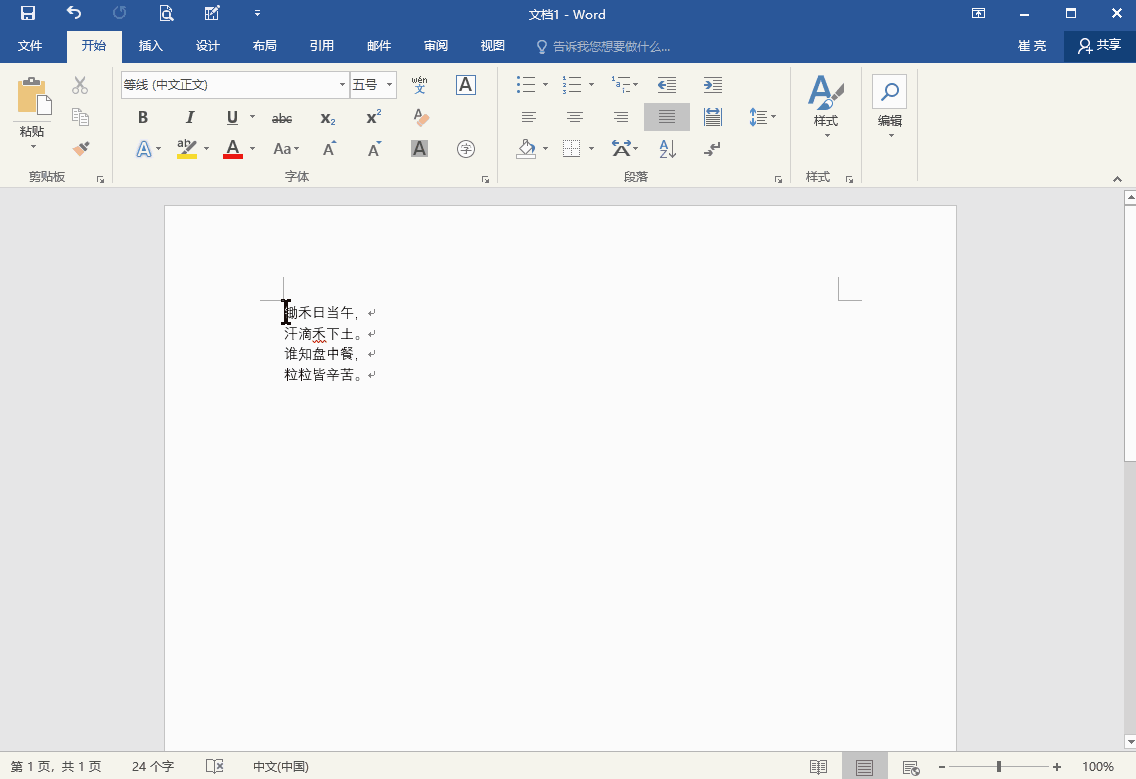1136x779 pixels.
Task: Toggle Strikethrough formatting
Action: pos(282,118)
